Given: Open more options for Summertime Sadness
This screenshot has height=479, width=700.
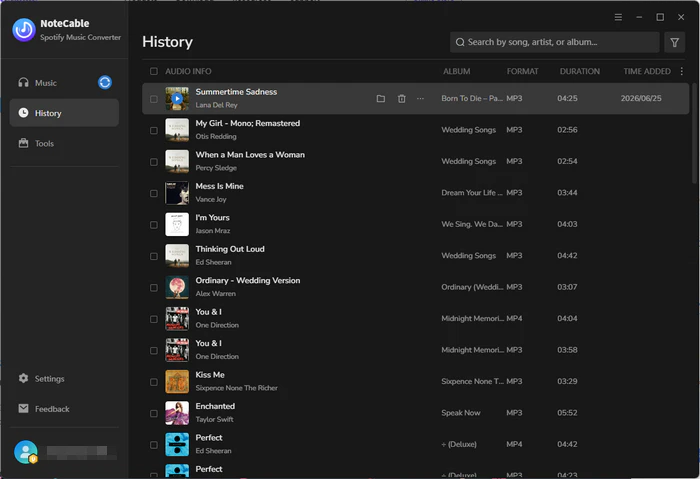Looking at the screenshot, I should pyautogui.click(x=420, y=99).
